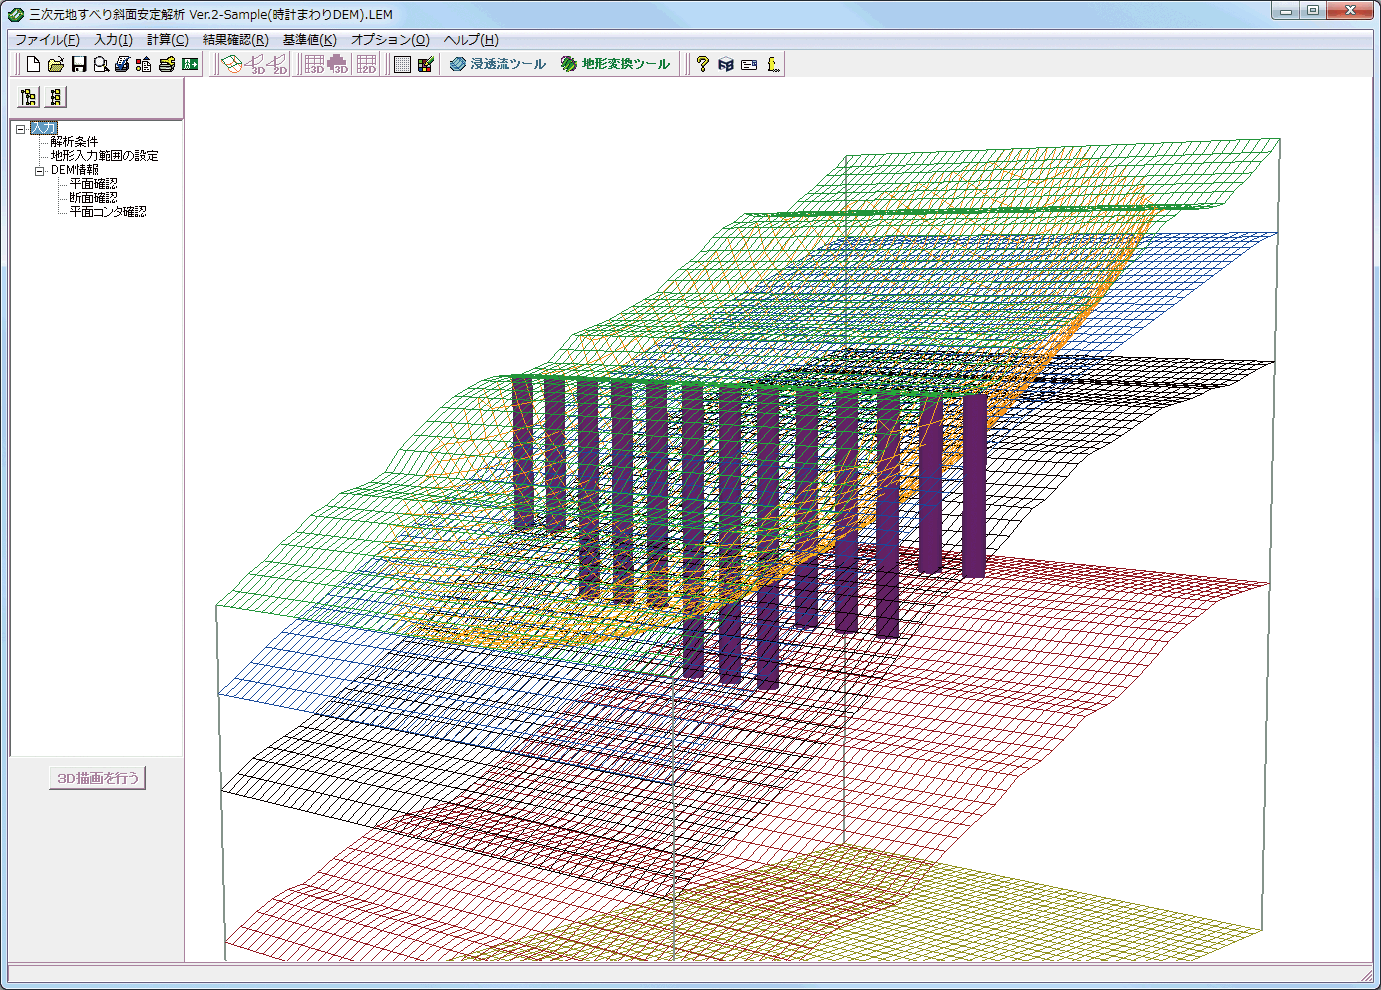Open the オプション(O) menu
1381x990 pixels.
pyautogui.click(x=390, y=40)
